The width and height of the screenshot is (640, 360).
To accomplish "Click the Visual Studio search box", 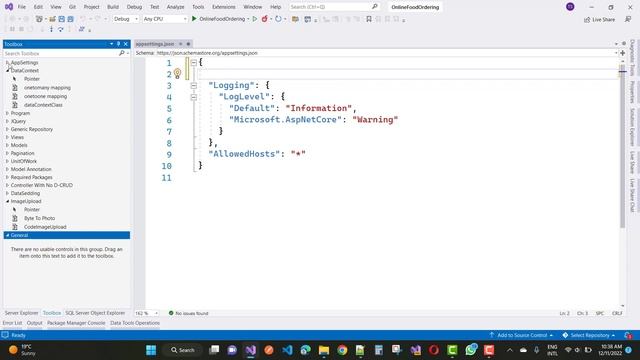I will pos(334,7).
